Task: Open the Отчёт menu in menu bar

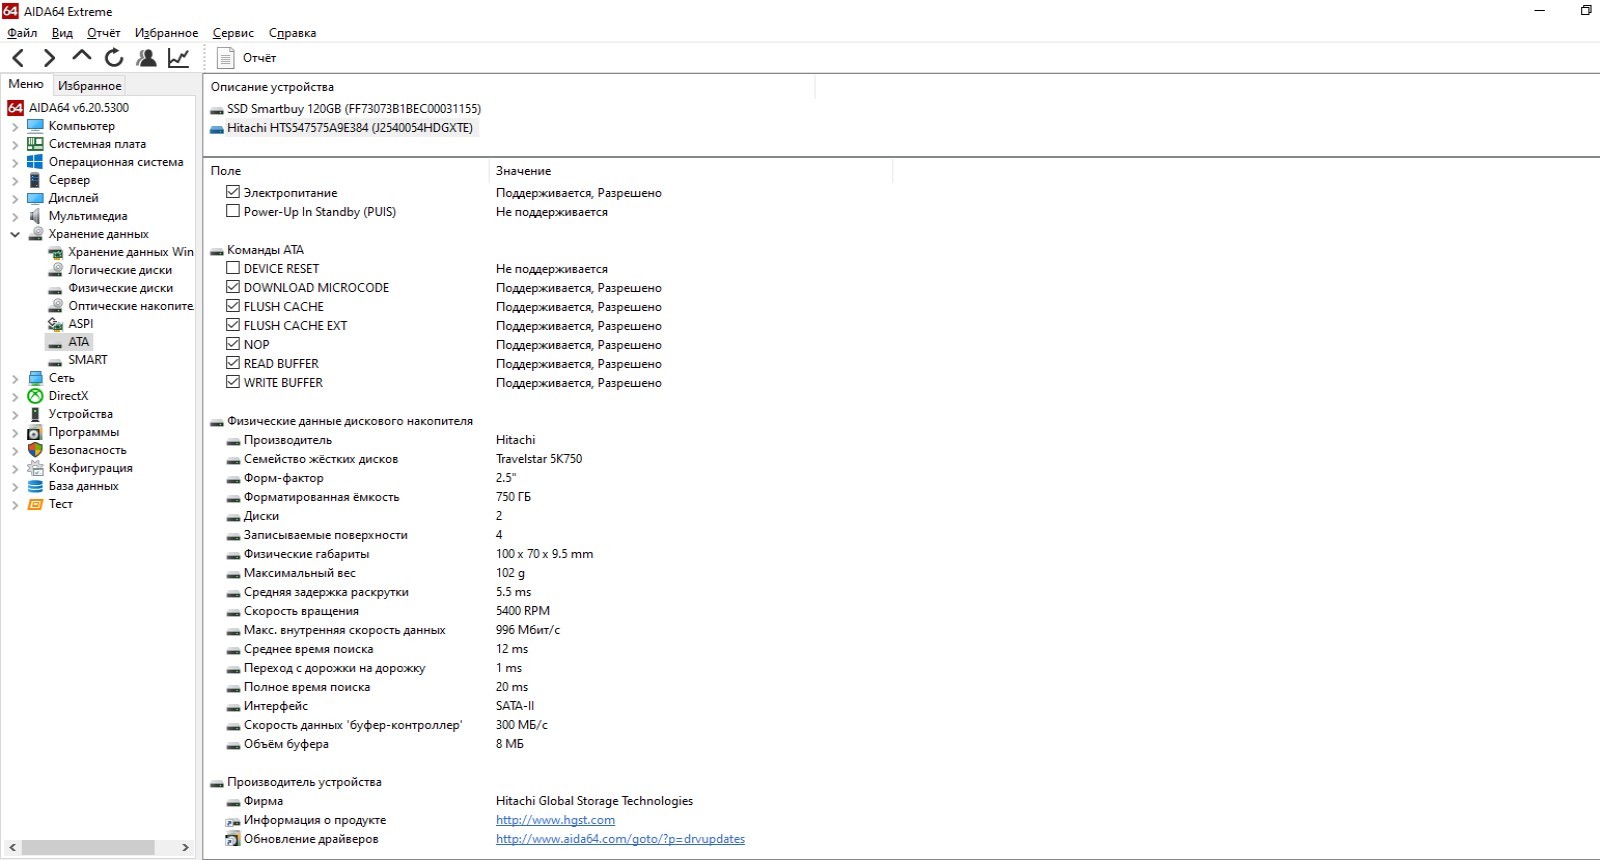Action: pyautogui.click(x=103, y=33)
